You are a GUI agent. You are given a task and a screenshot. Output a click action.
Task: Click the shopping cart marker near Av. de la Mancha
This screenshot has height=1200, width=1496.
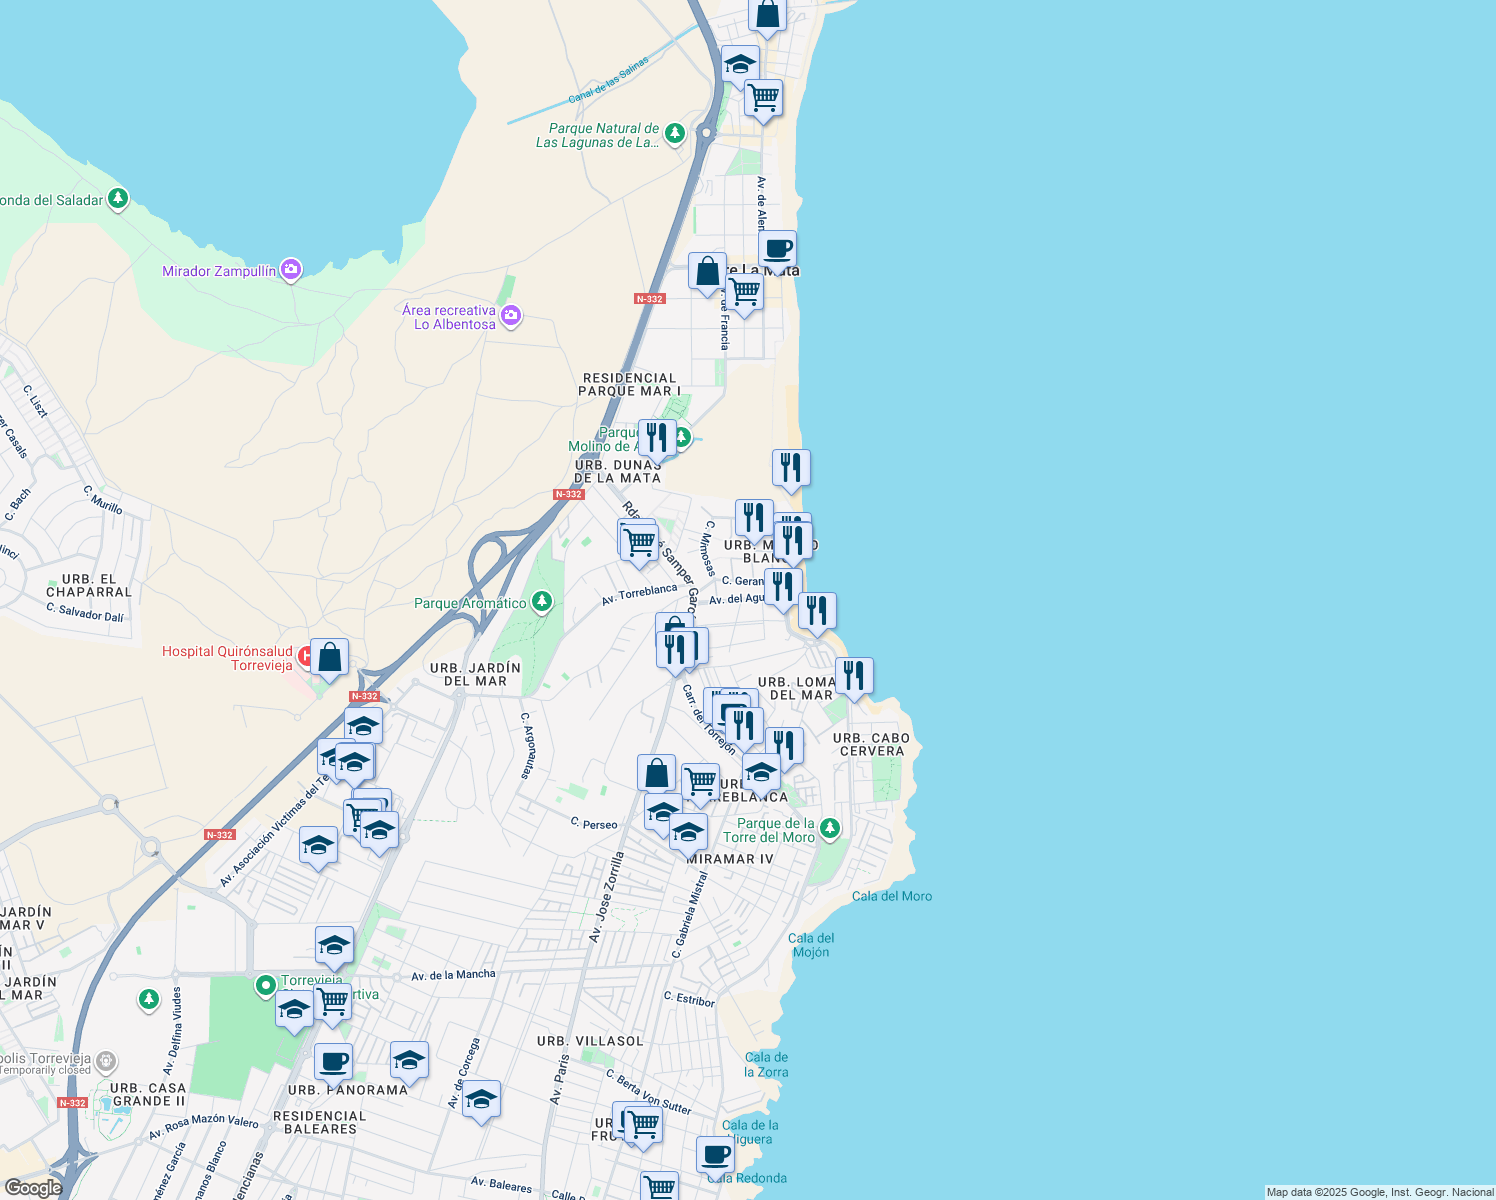[333, 1004]
